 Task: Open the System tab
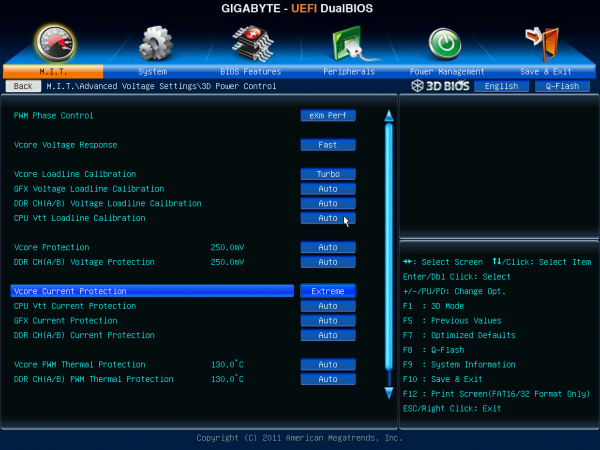tap(153, 72)
